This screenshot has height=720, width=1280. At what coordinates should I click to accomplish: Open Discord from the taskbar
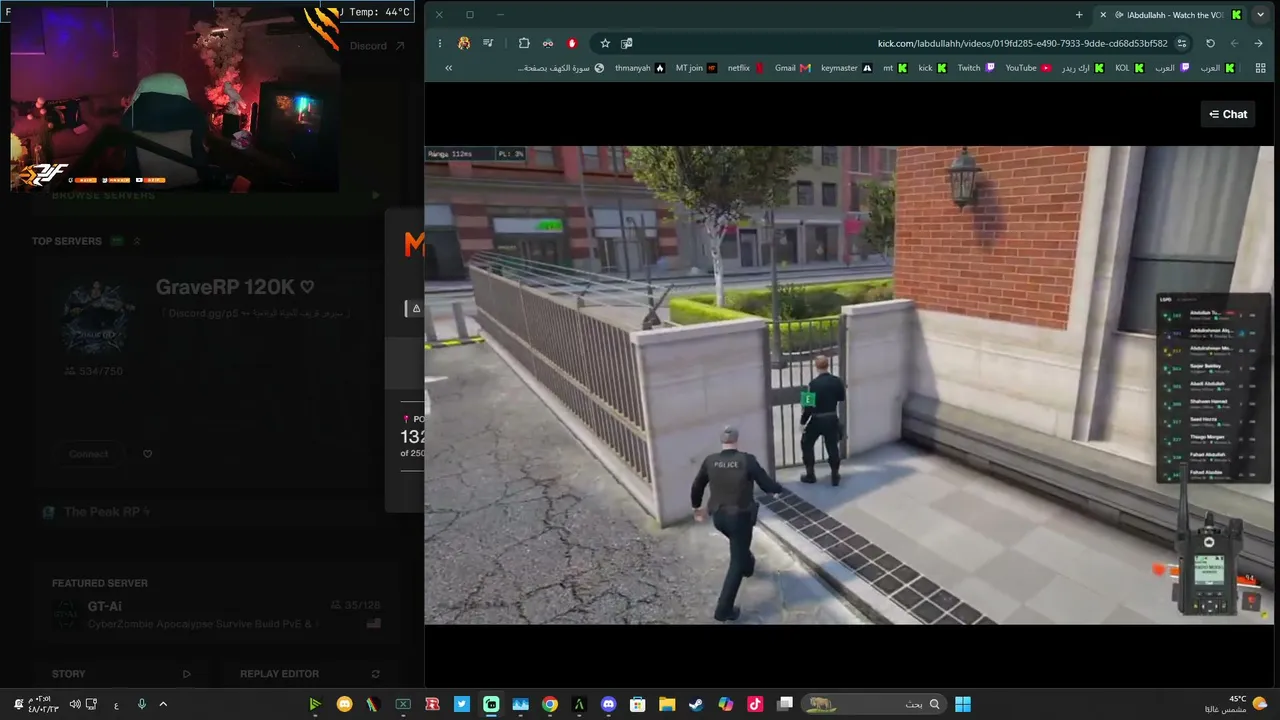609,704
